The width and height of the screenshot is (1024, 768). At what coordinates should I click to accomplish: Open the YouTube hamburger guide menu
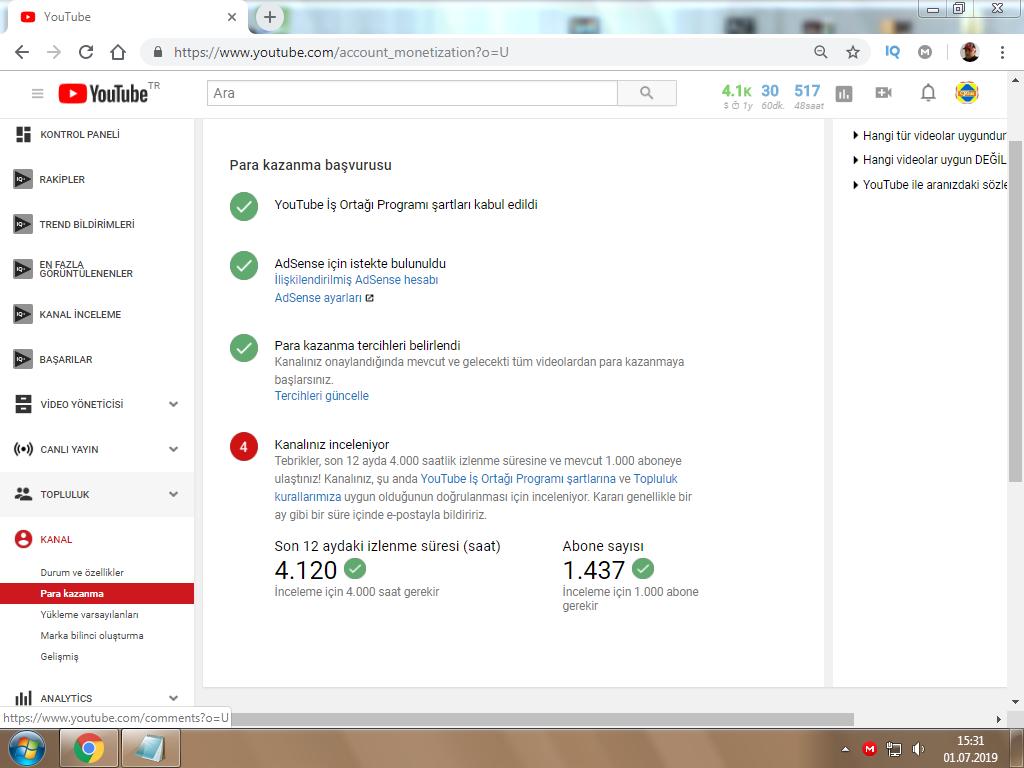tap(37, 93)
